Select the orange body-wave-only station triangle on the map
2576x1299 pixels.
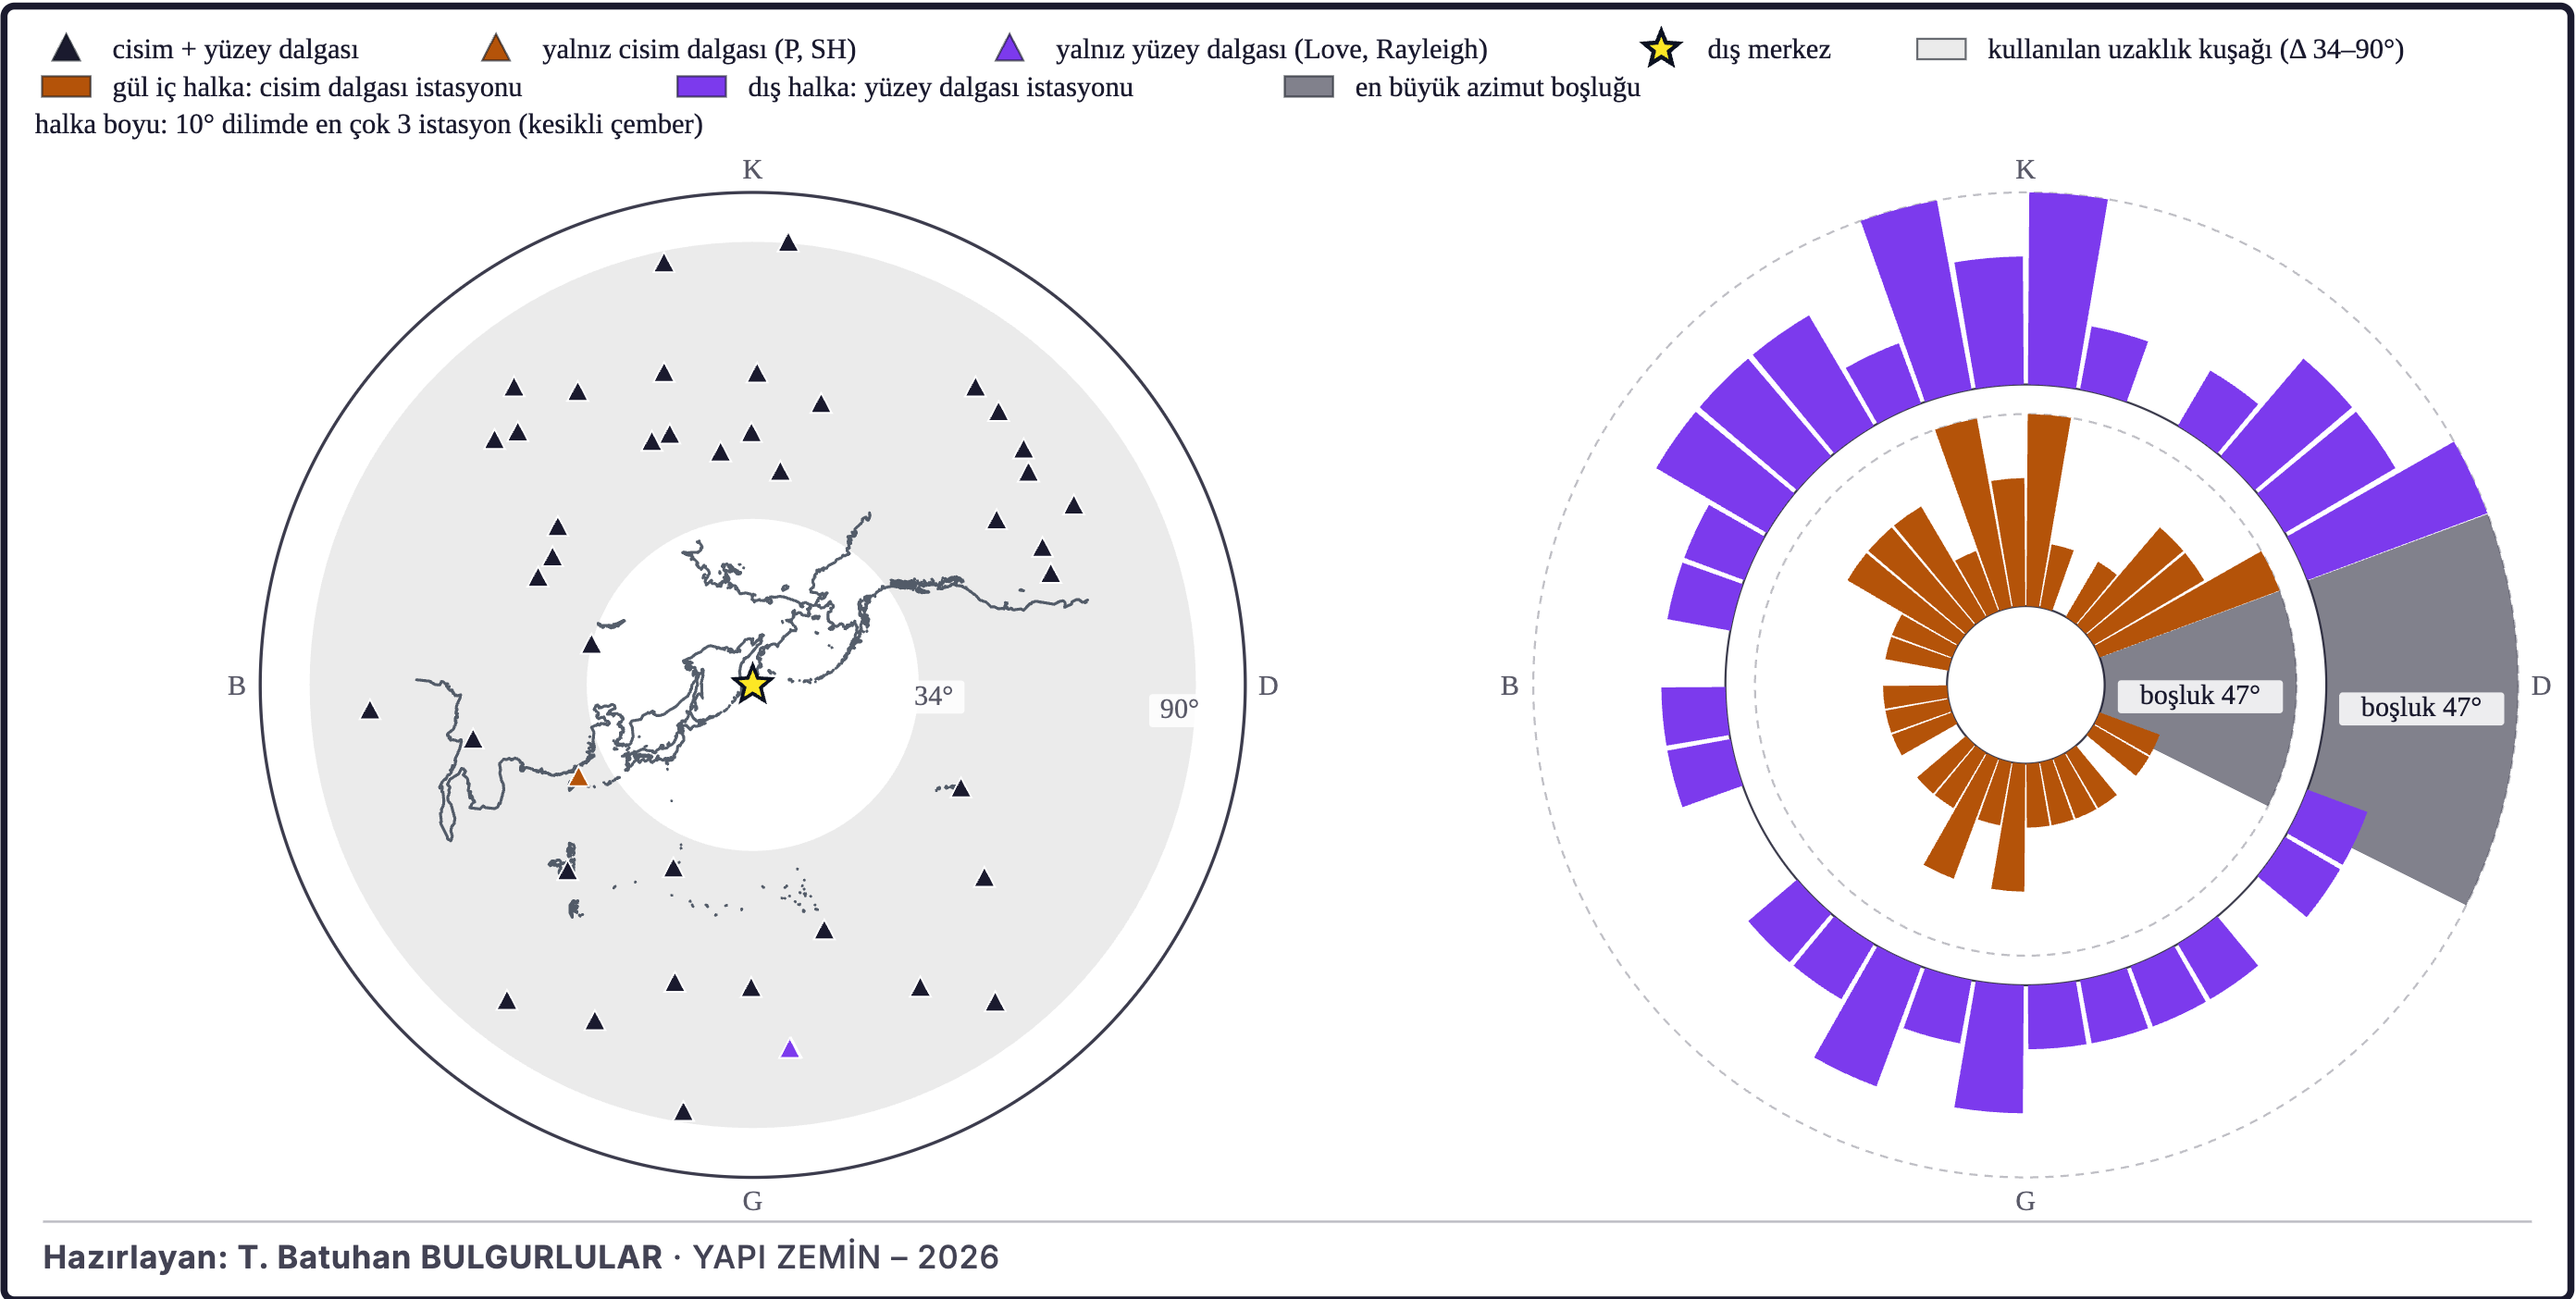coord(578,777)
